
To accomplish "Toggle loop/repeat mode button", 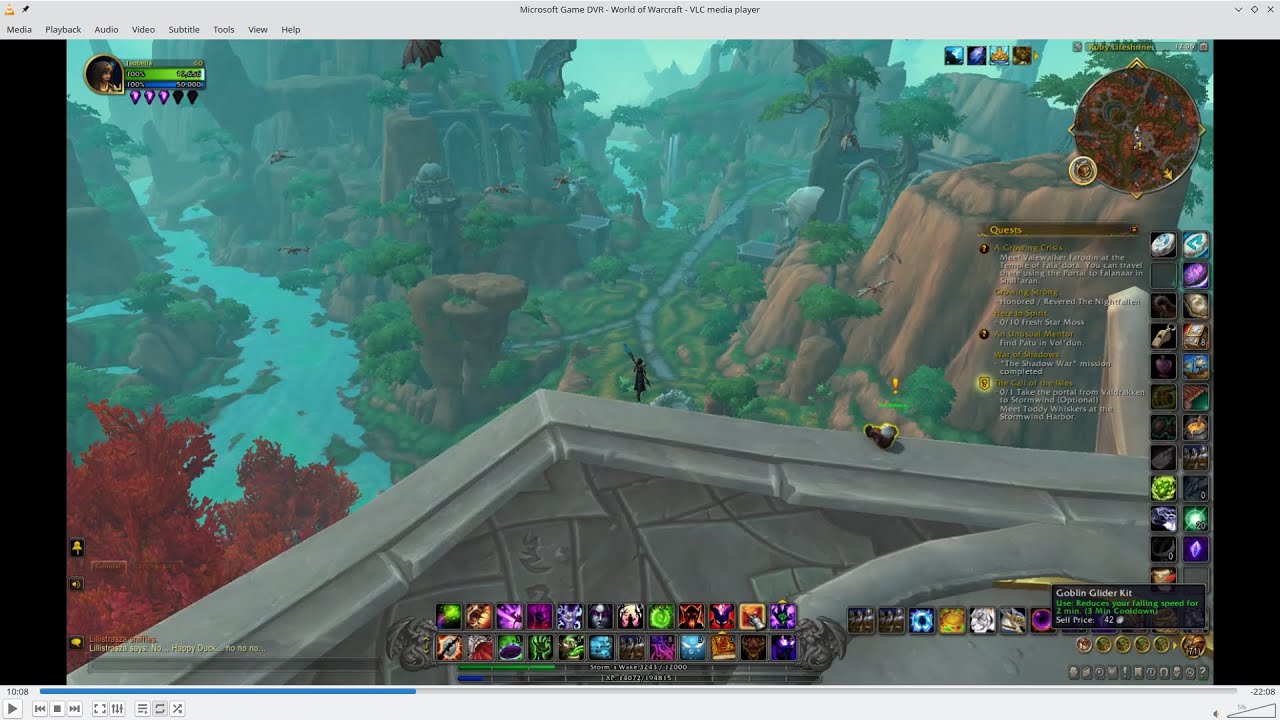I will 160,709.
